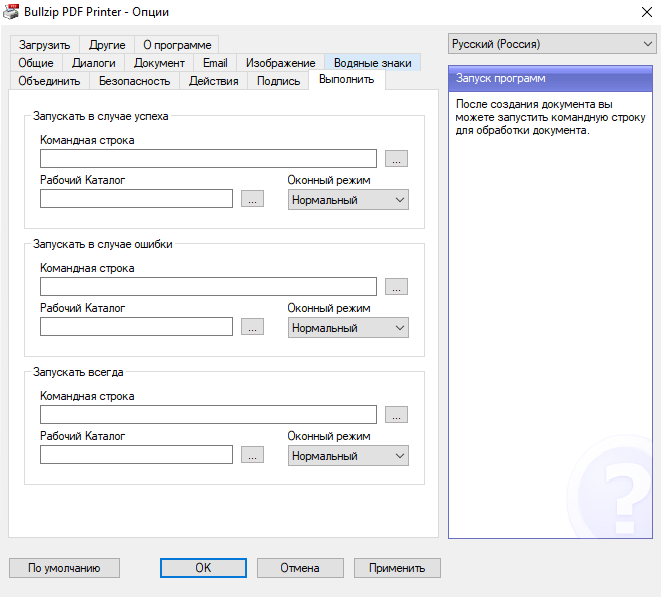Browse for always-run working directory
This screenshot has height=597, width=661.
[x=252, y=455]
